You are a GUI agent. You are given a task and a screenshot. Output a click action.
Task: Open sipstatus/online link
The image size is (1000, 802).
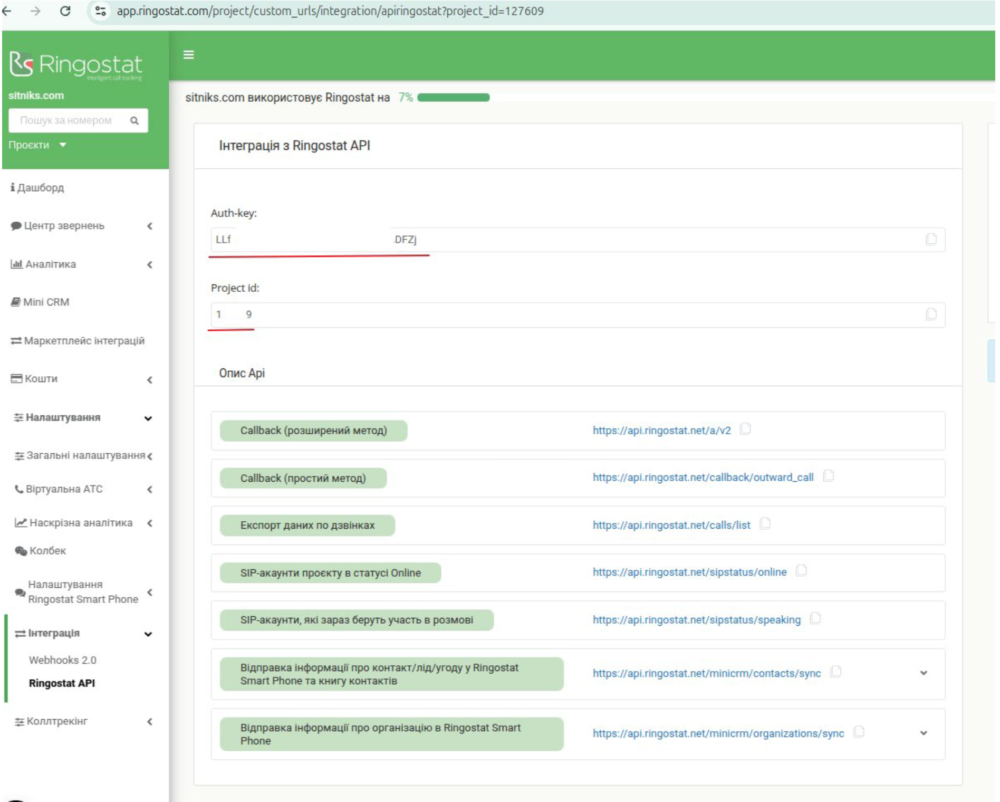[689, 572]
